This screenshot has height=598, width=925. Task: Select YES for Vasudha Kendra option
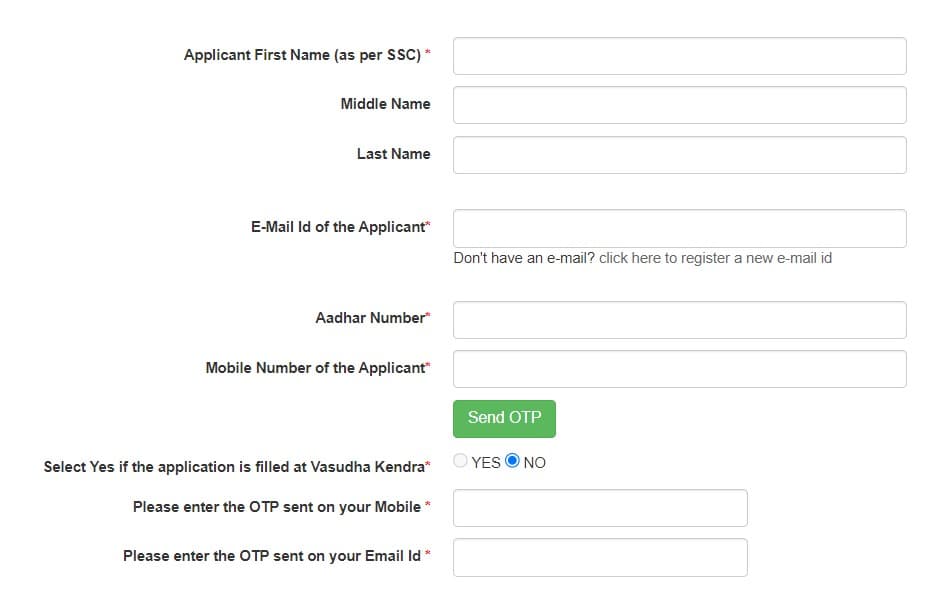460,461
